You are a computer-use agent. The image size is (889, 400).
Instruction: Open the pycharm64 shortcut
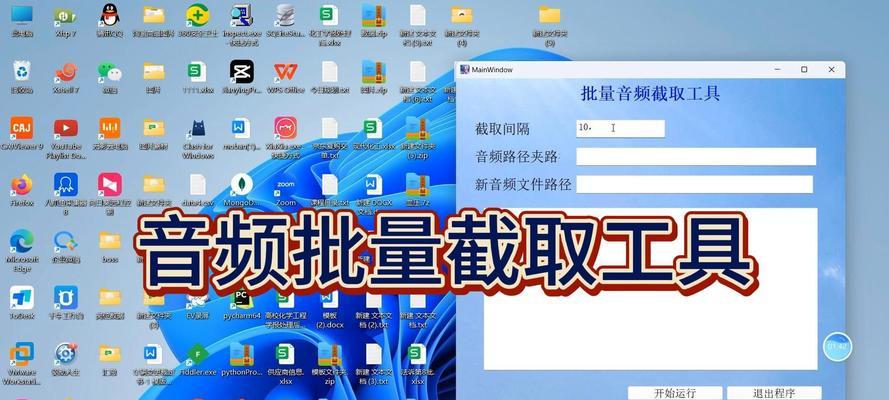click(242, 299)
